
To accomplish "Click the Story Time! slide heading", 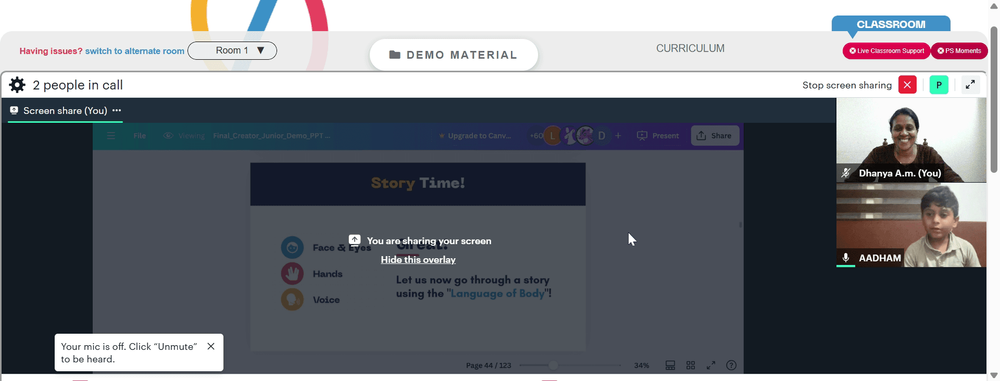I will tap(418, 184).
